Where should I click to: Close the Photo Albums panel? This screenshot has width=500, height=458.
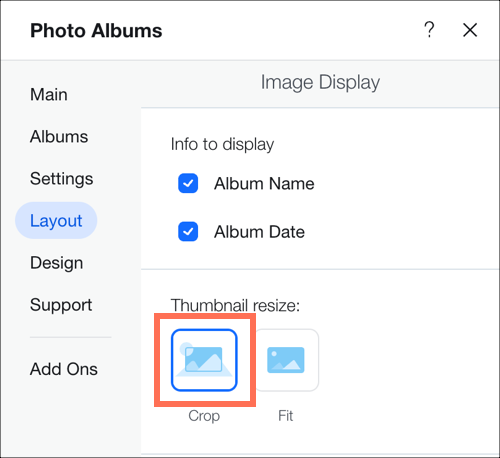click(470, 30)
